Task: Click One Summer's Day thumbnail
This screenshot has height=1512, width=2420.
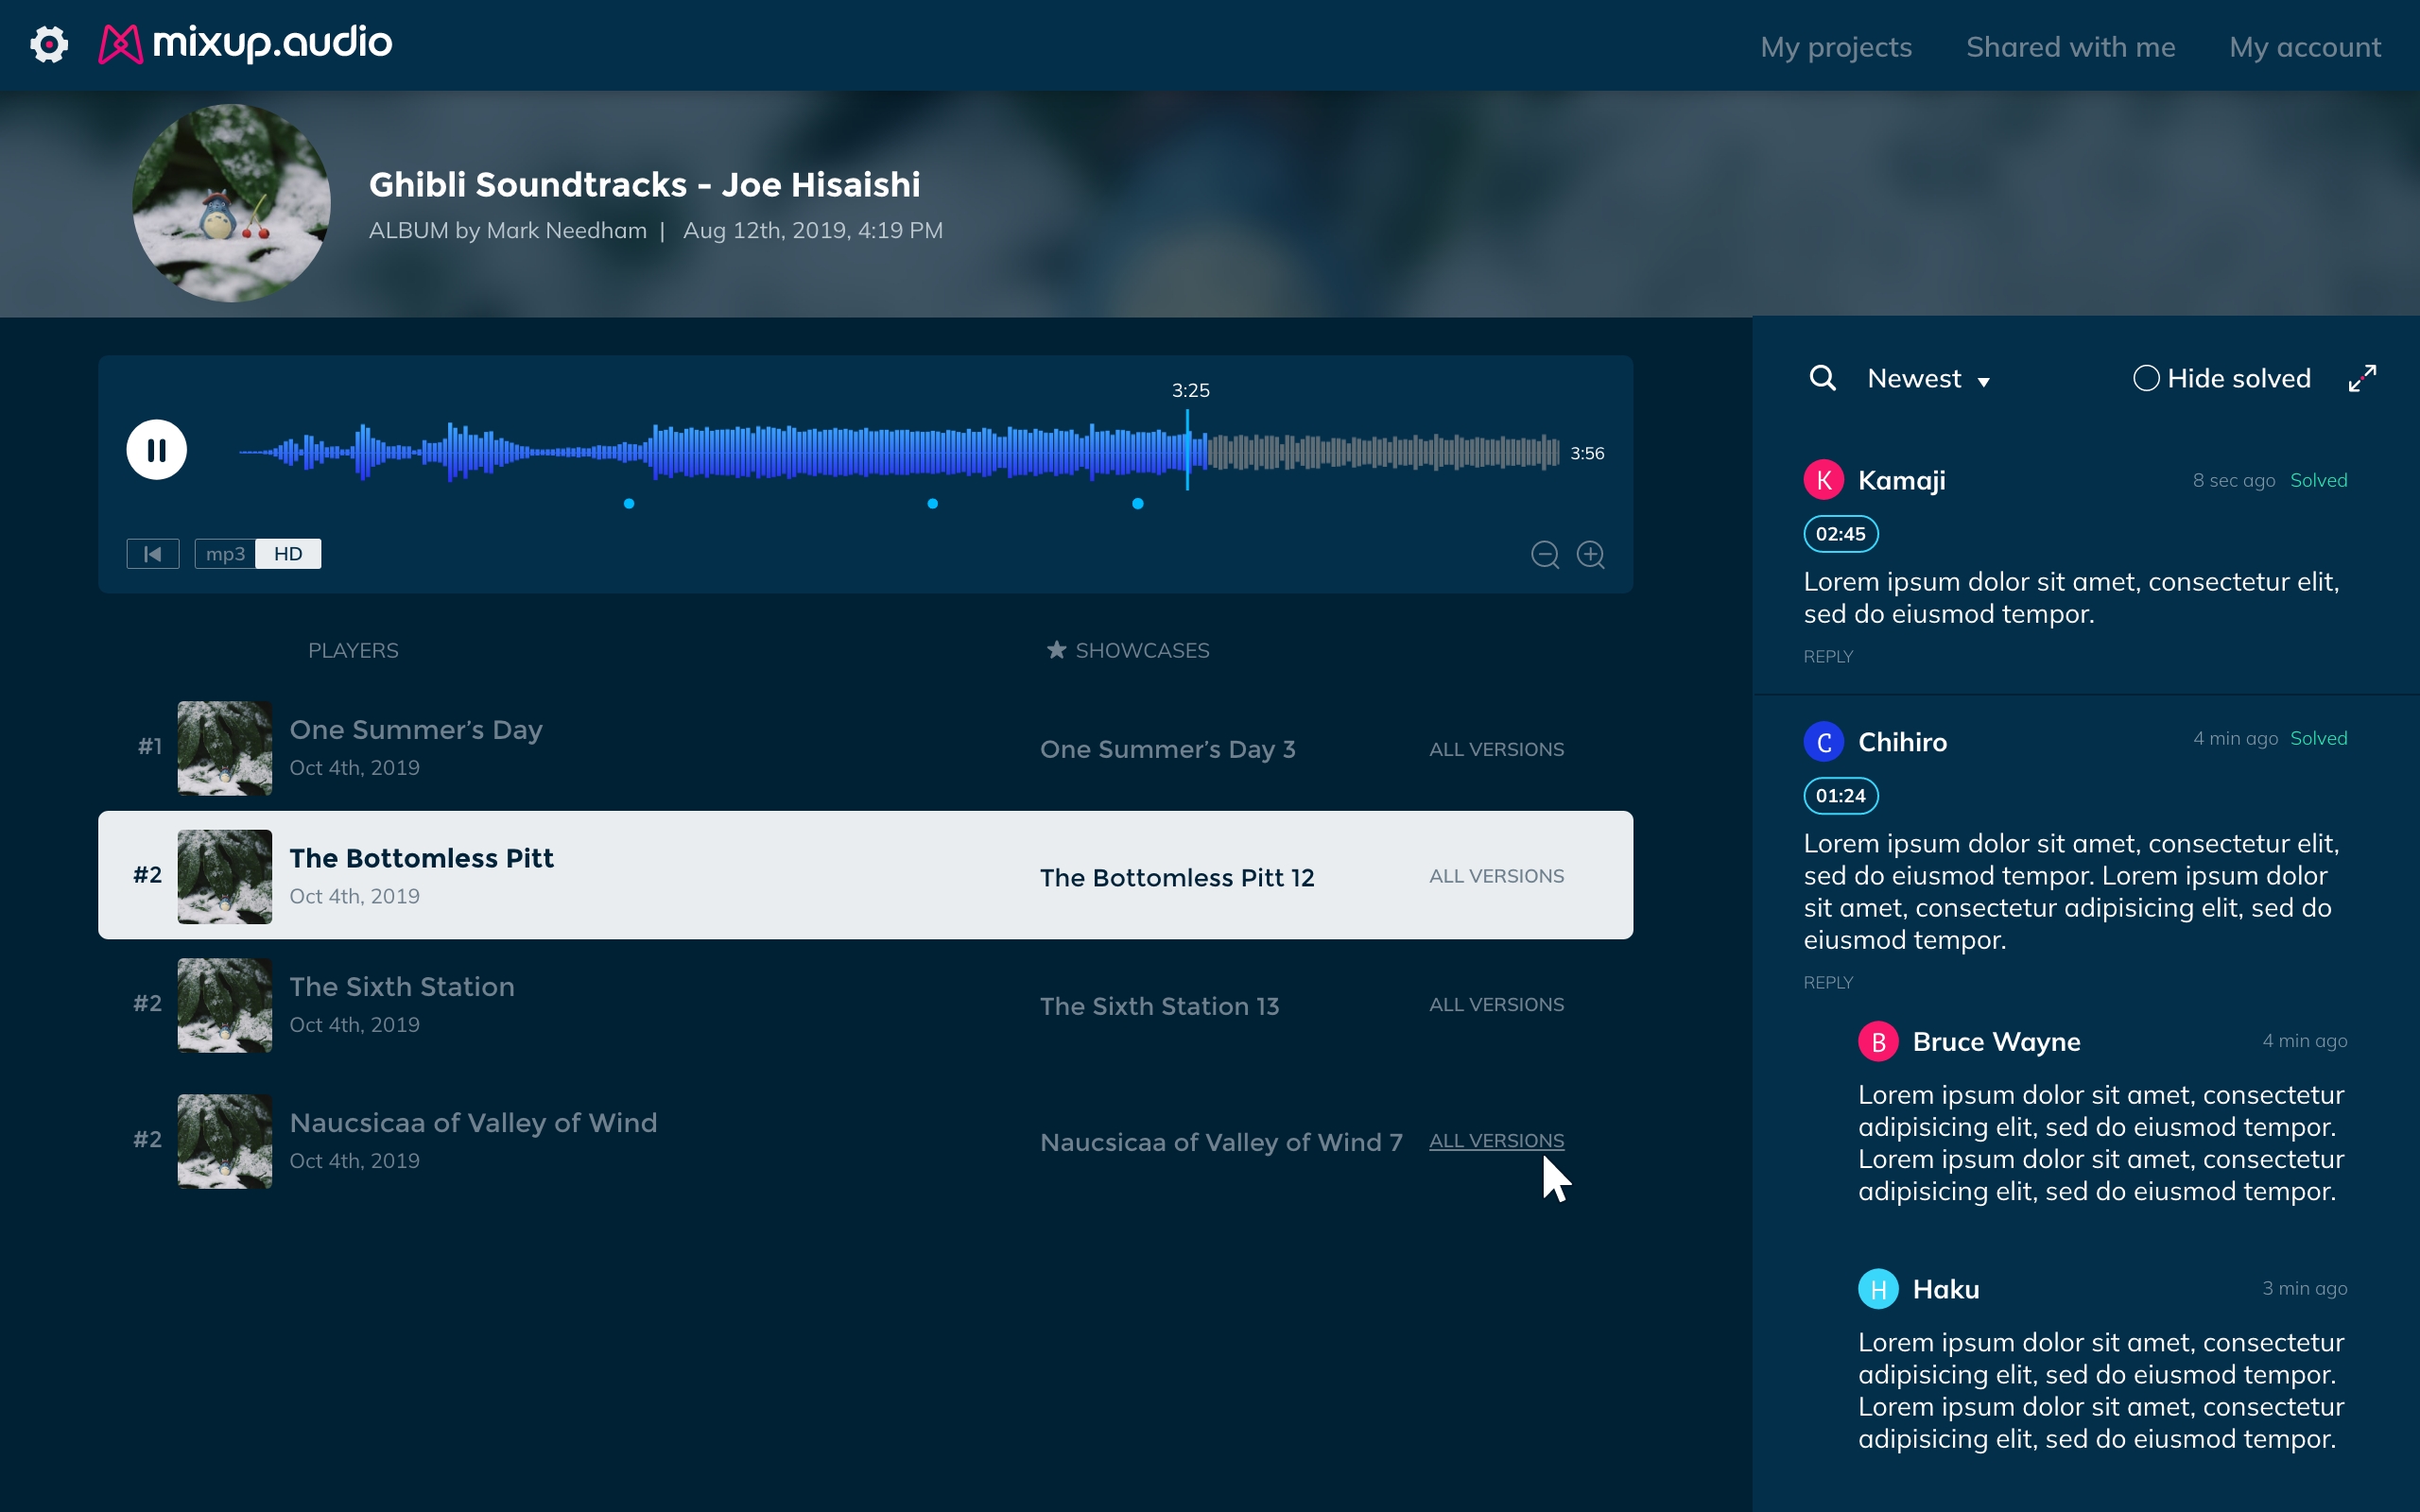Action: 224,748
